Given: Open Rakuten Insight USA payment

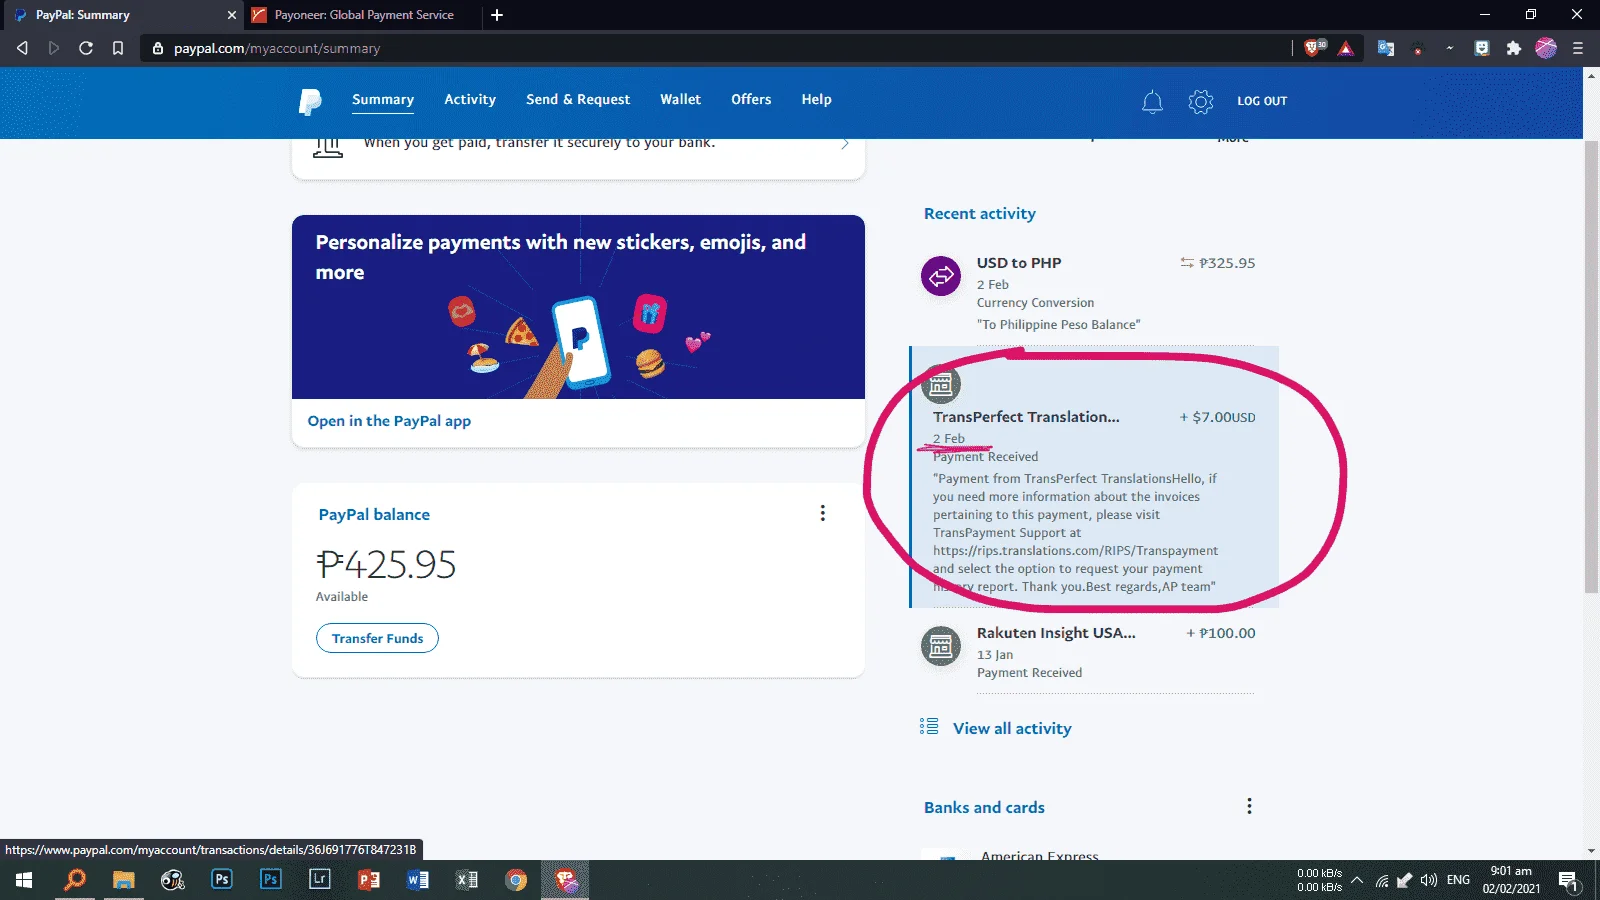Looking at the screenshot, I should coord(1094,652).
